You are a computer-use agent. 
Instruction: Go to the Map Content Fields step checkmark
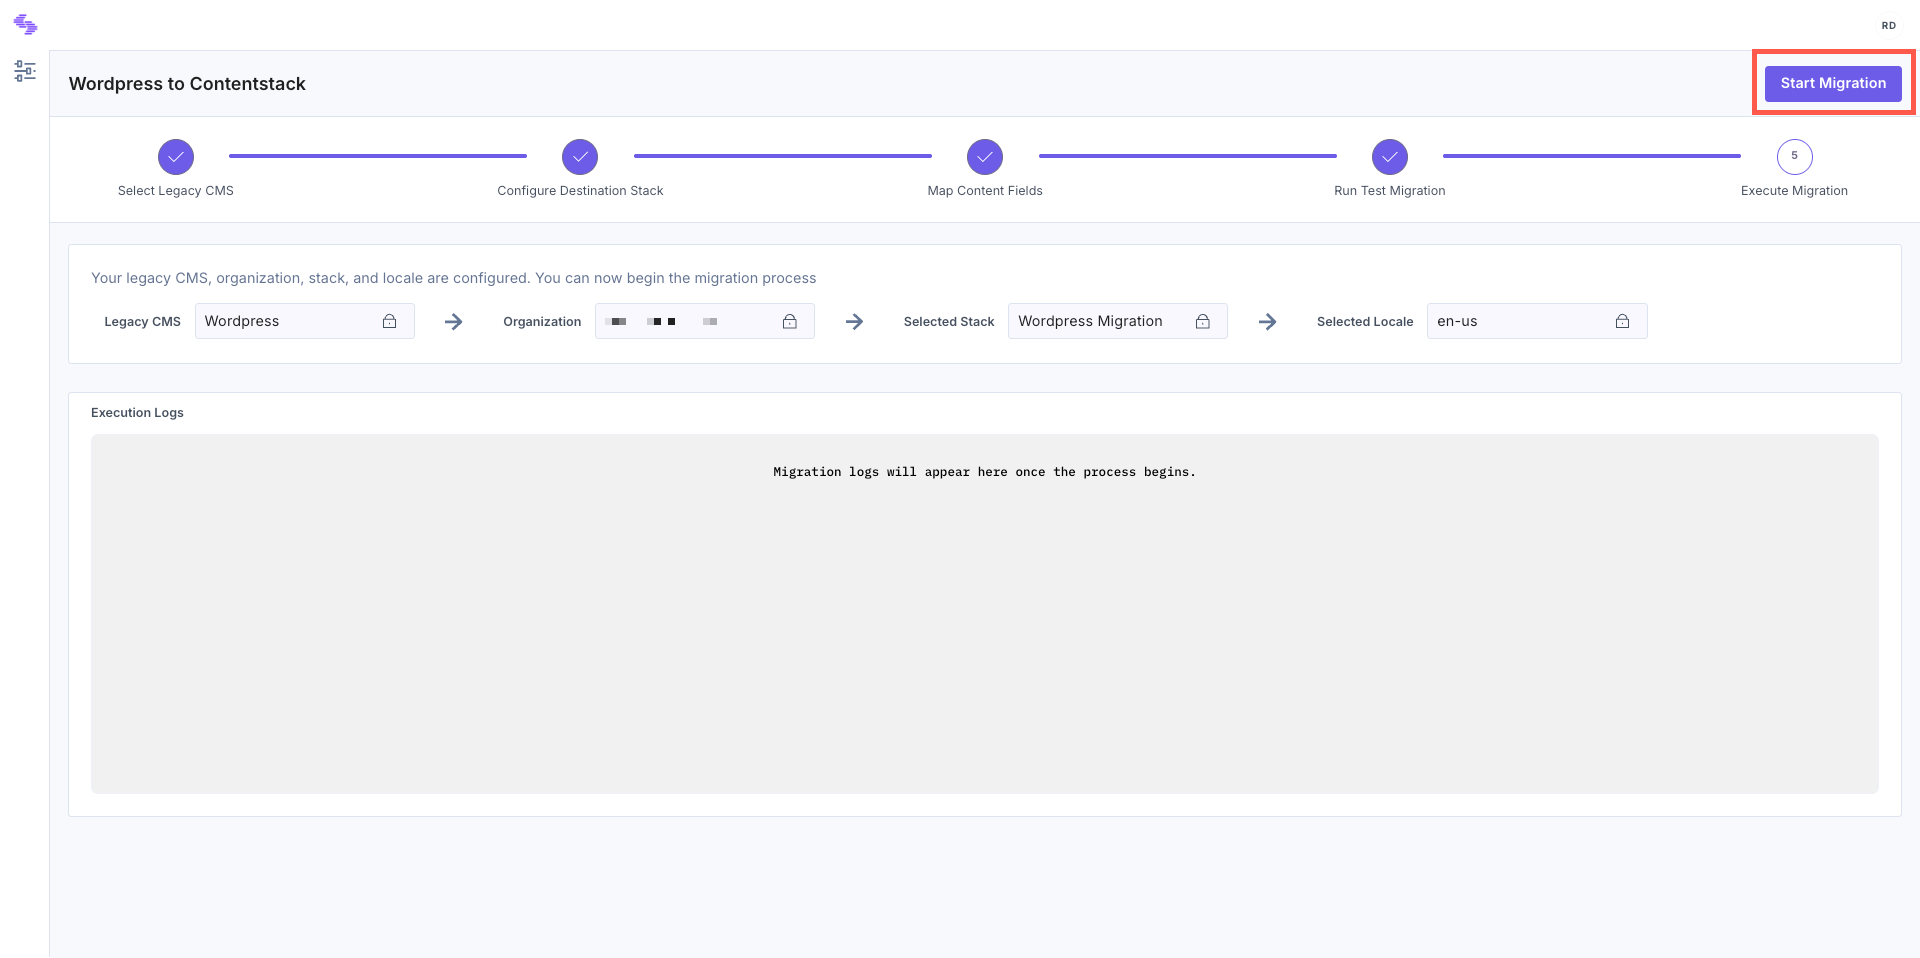click(985, 157)
